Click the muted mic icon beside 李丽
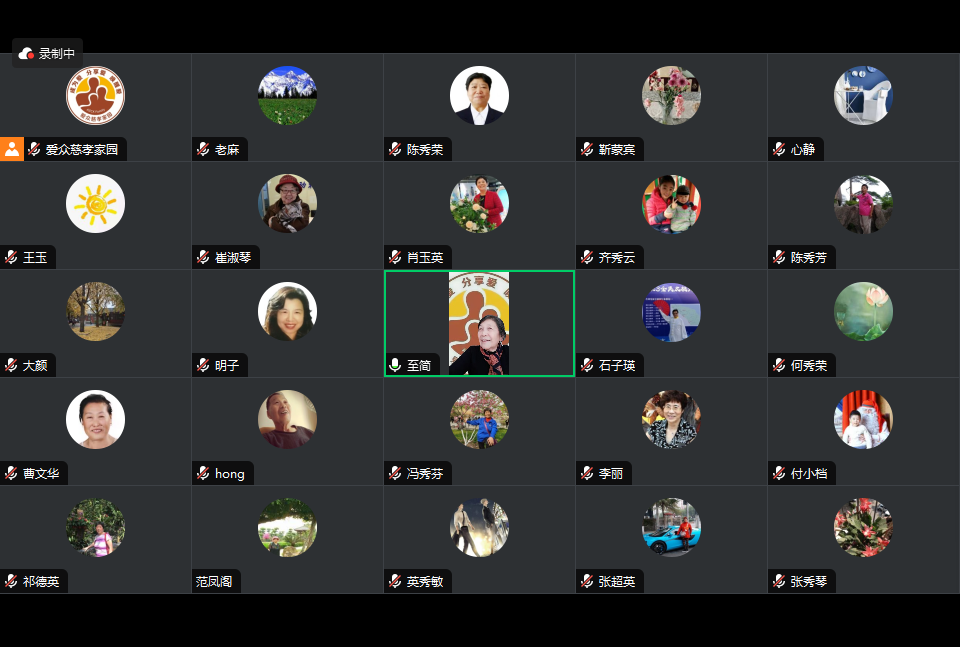The image size is (960, 647). click(587, 473)
